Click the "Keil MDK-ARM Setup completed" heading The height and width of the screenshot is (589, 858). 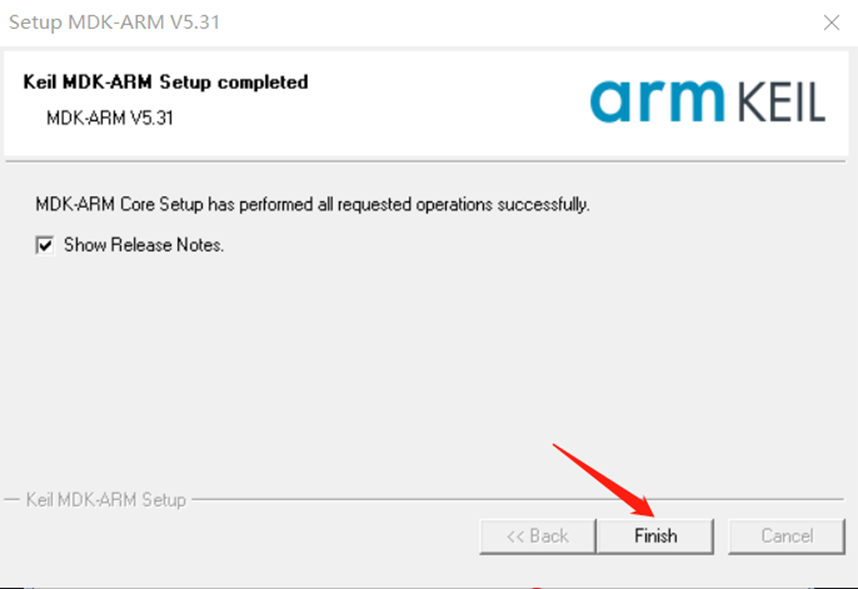[x=165, y=82]
